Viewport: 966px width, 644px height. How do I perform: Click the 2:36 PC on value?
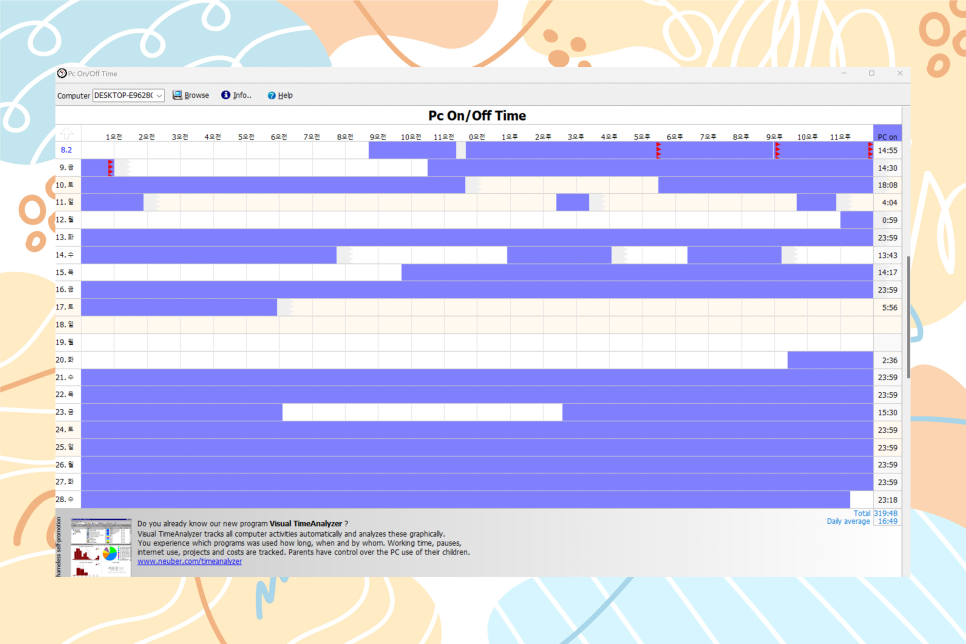888,360
